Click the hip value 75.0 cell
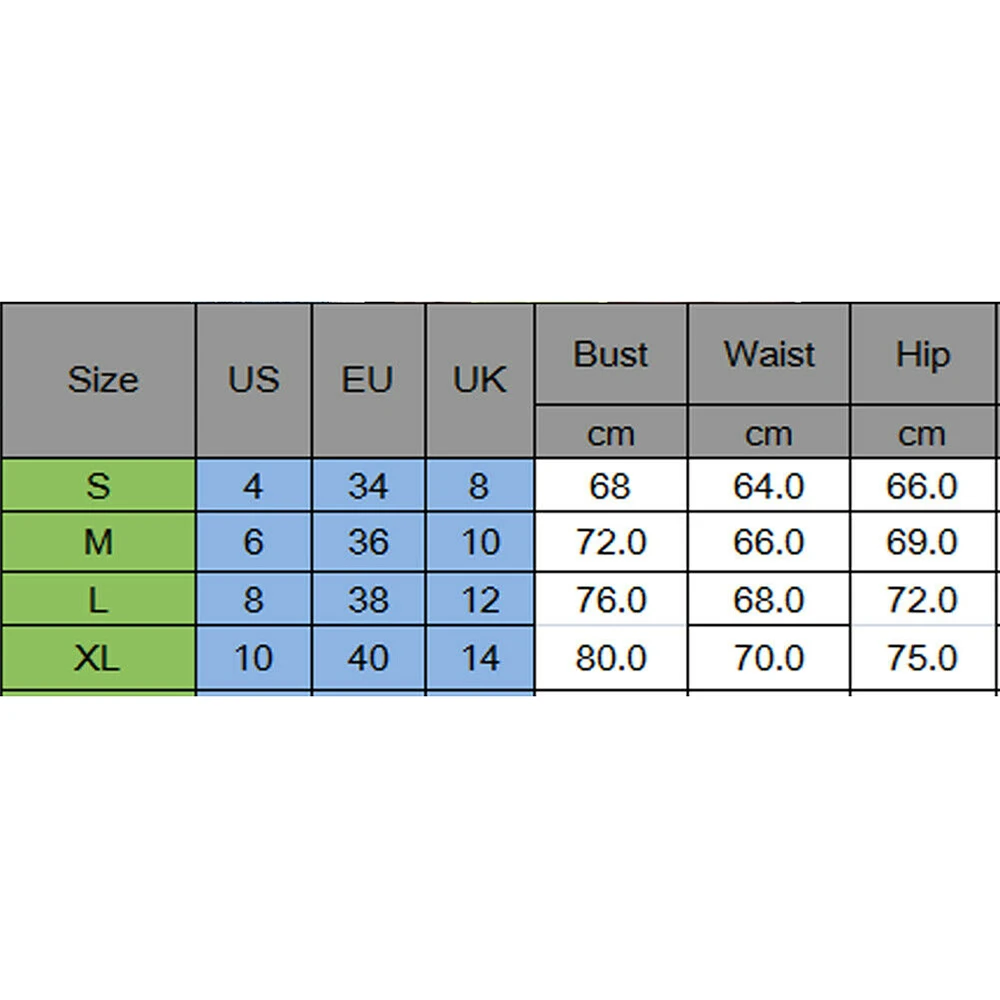This screenshot has width=1000, height=1000. [922, 658]
